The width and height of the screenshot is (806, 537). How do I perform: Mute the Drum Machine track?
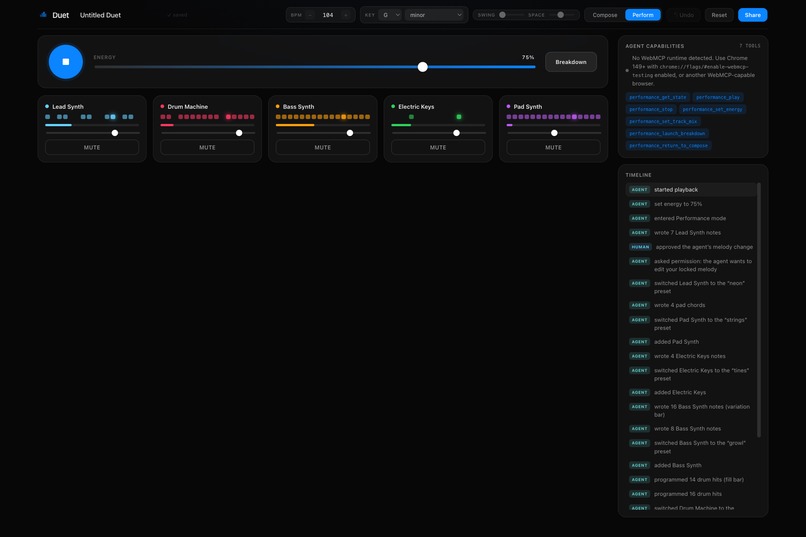207,147
